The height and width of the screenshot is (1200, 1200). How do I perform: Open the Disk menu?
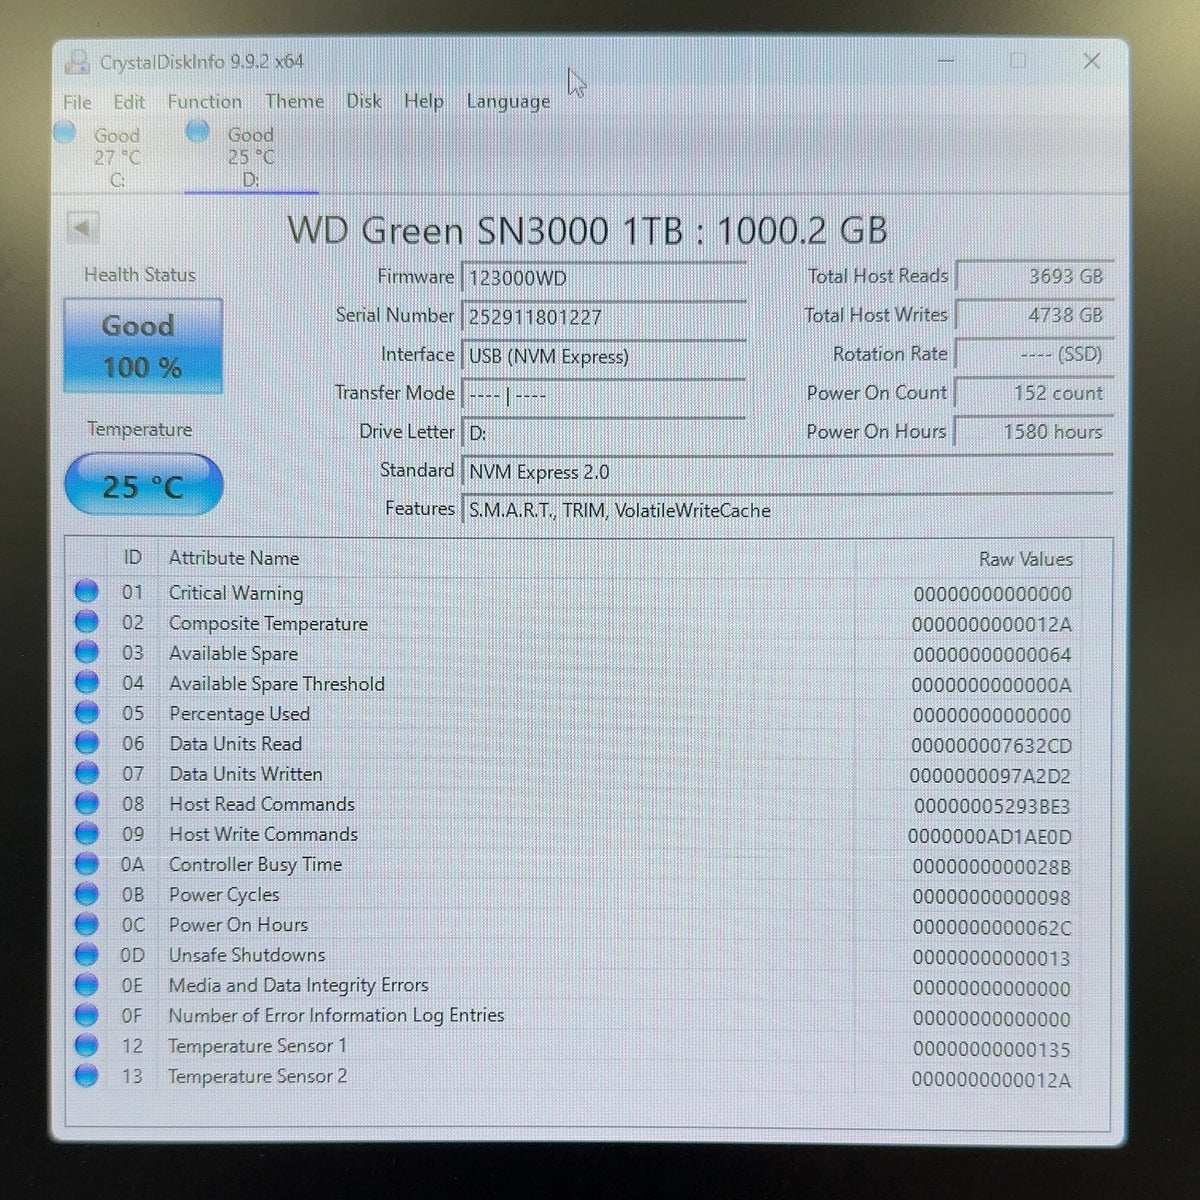[364, 102]
